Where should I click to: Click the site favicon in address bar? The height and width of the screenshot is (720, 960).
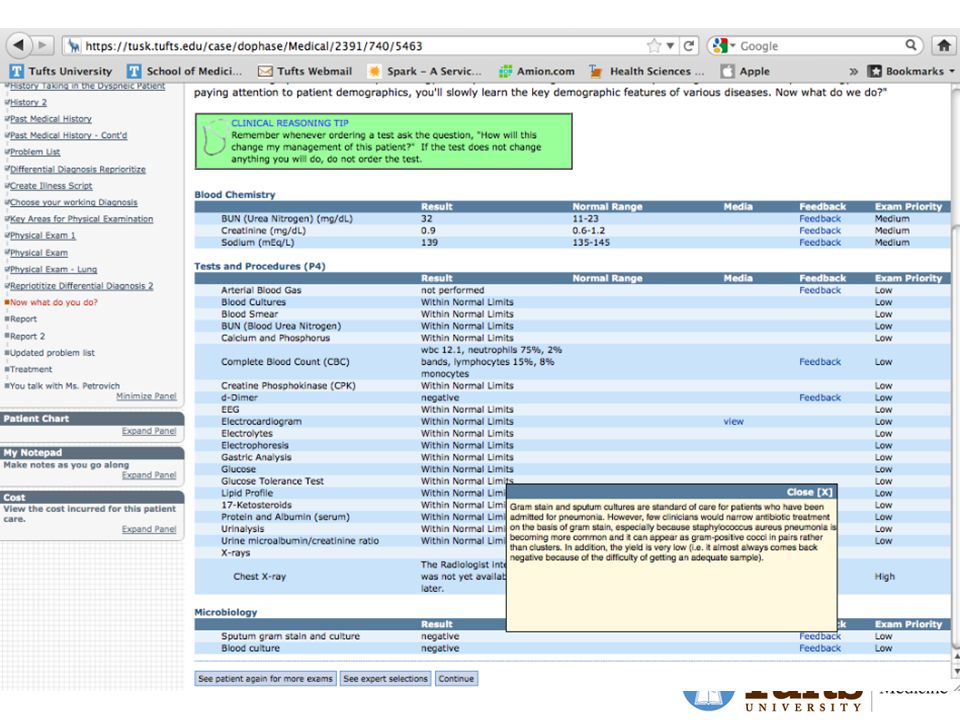click(74, 46)
